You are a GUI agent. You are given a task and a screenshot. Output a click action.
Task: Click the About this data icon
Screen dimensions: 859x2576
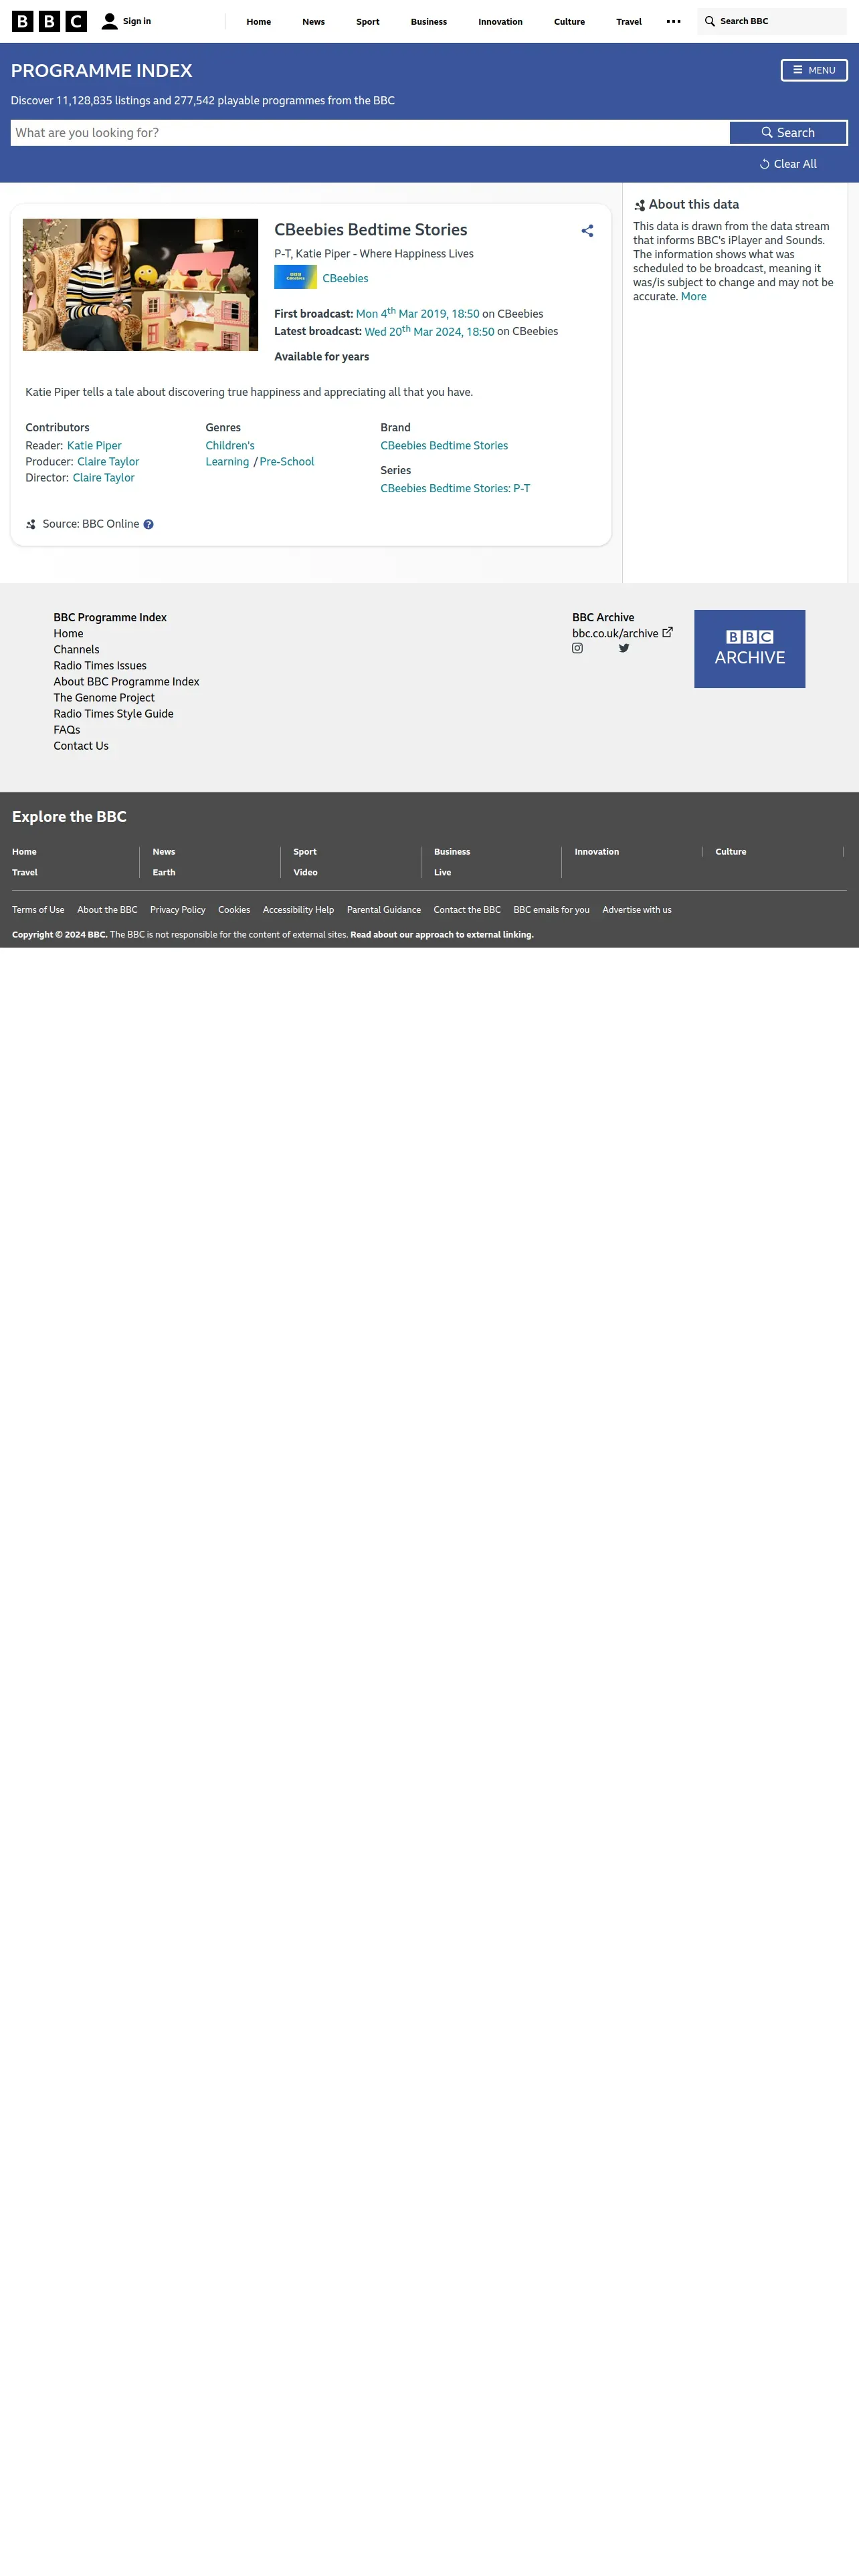640,205
